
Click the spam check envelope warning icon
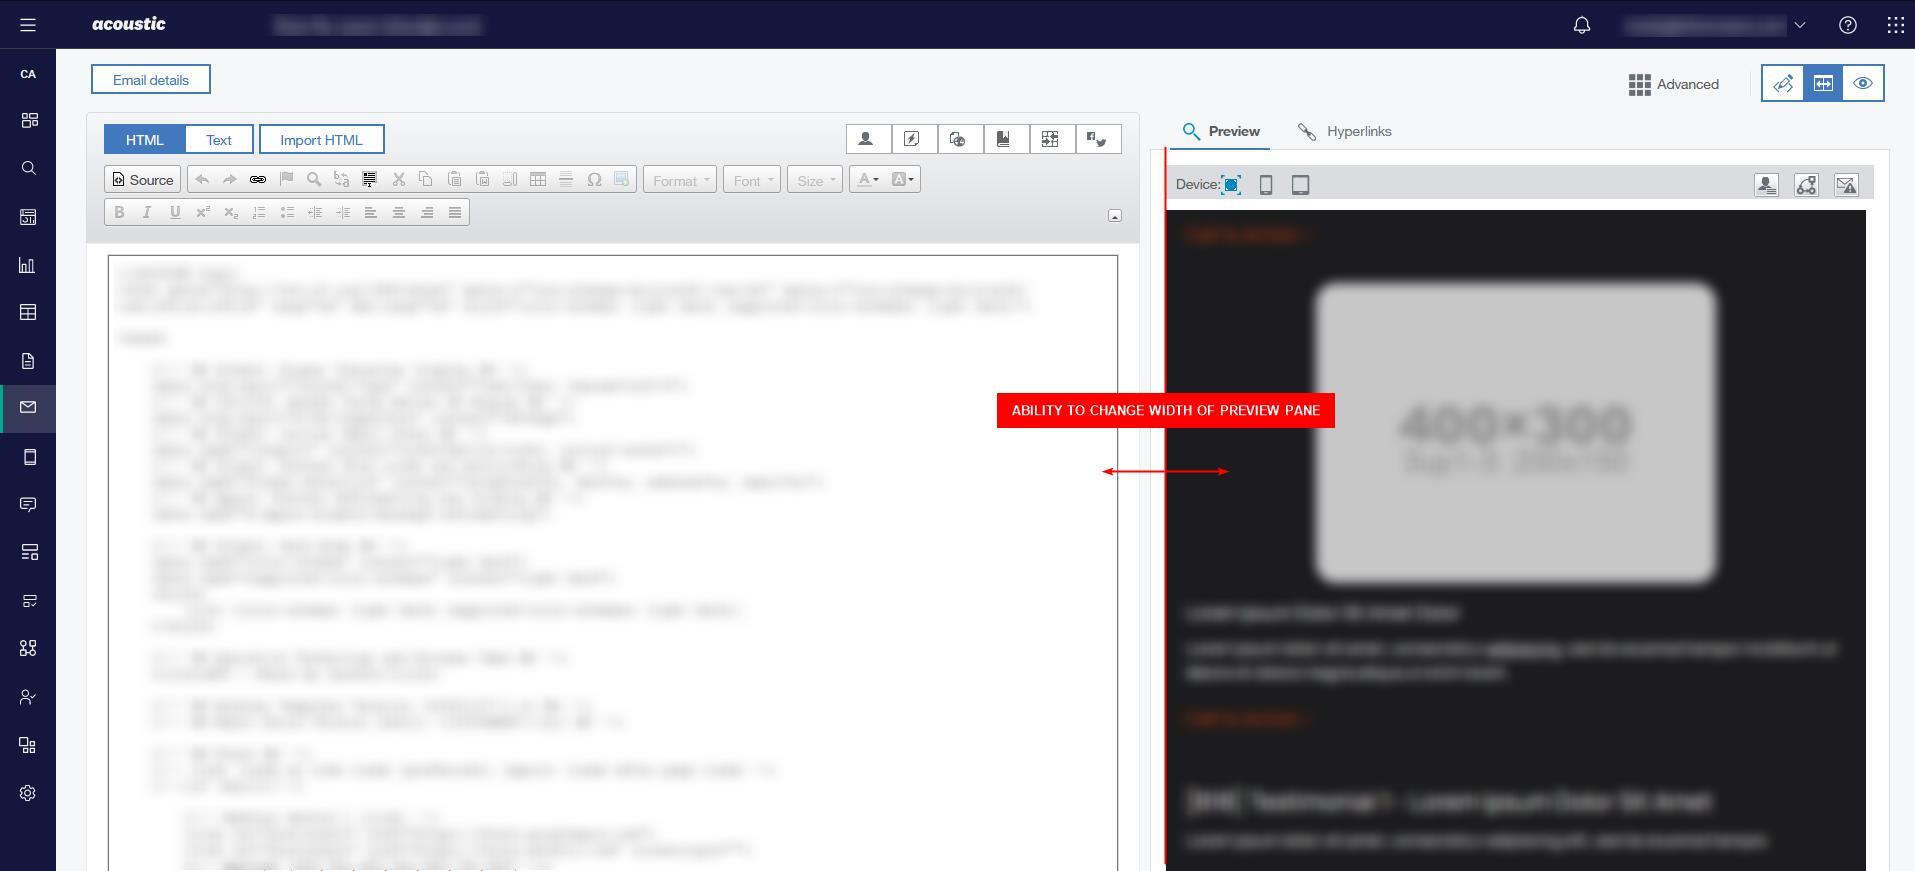1846,185
